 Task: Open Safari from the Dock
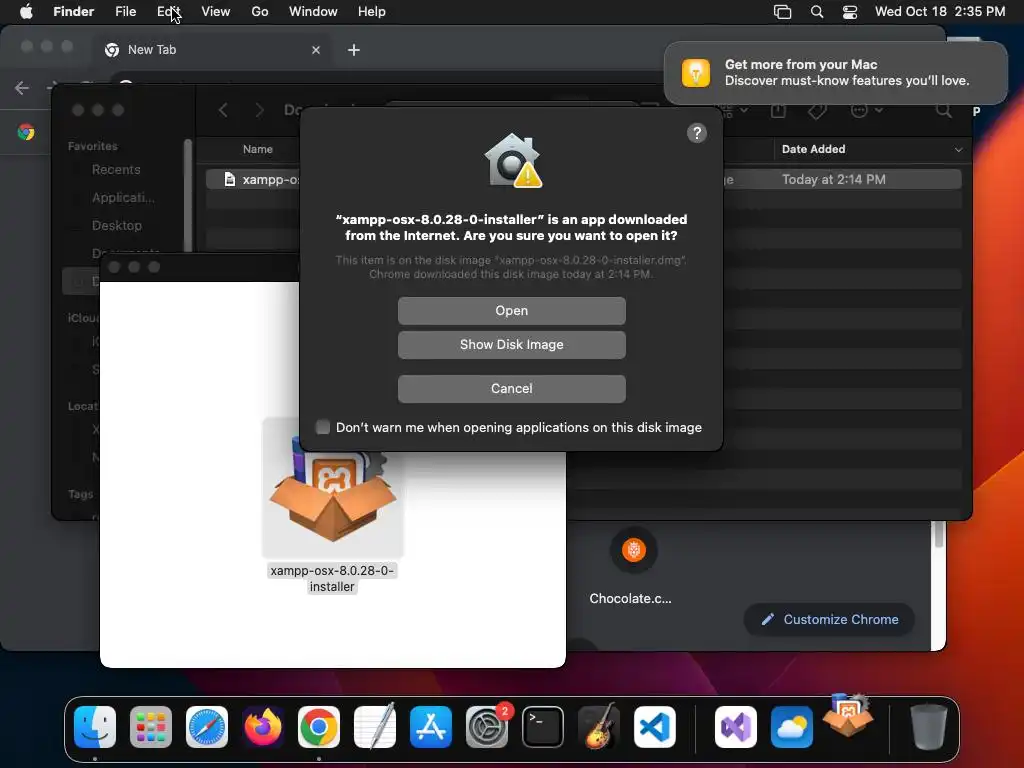coord(207,727)
